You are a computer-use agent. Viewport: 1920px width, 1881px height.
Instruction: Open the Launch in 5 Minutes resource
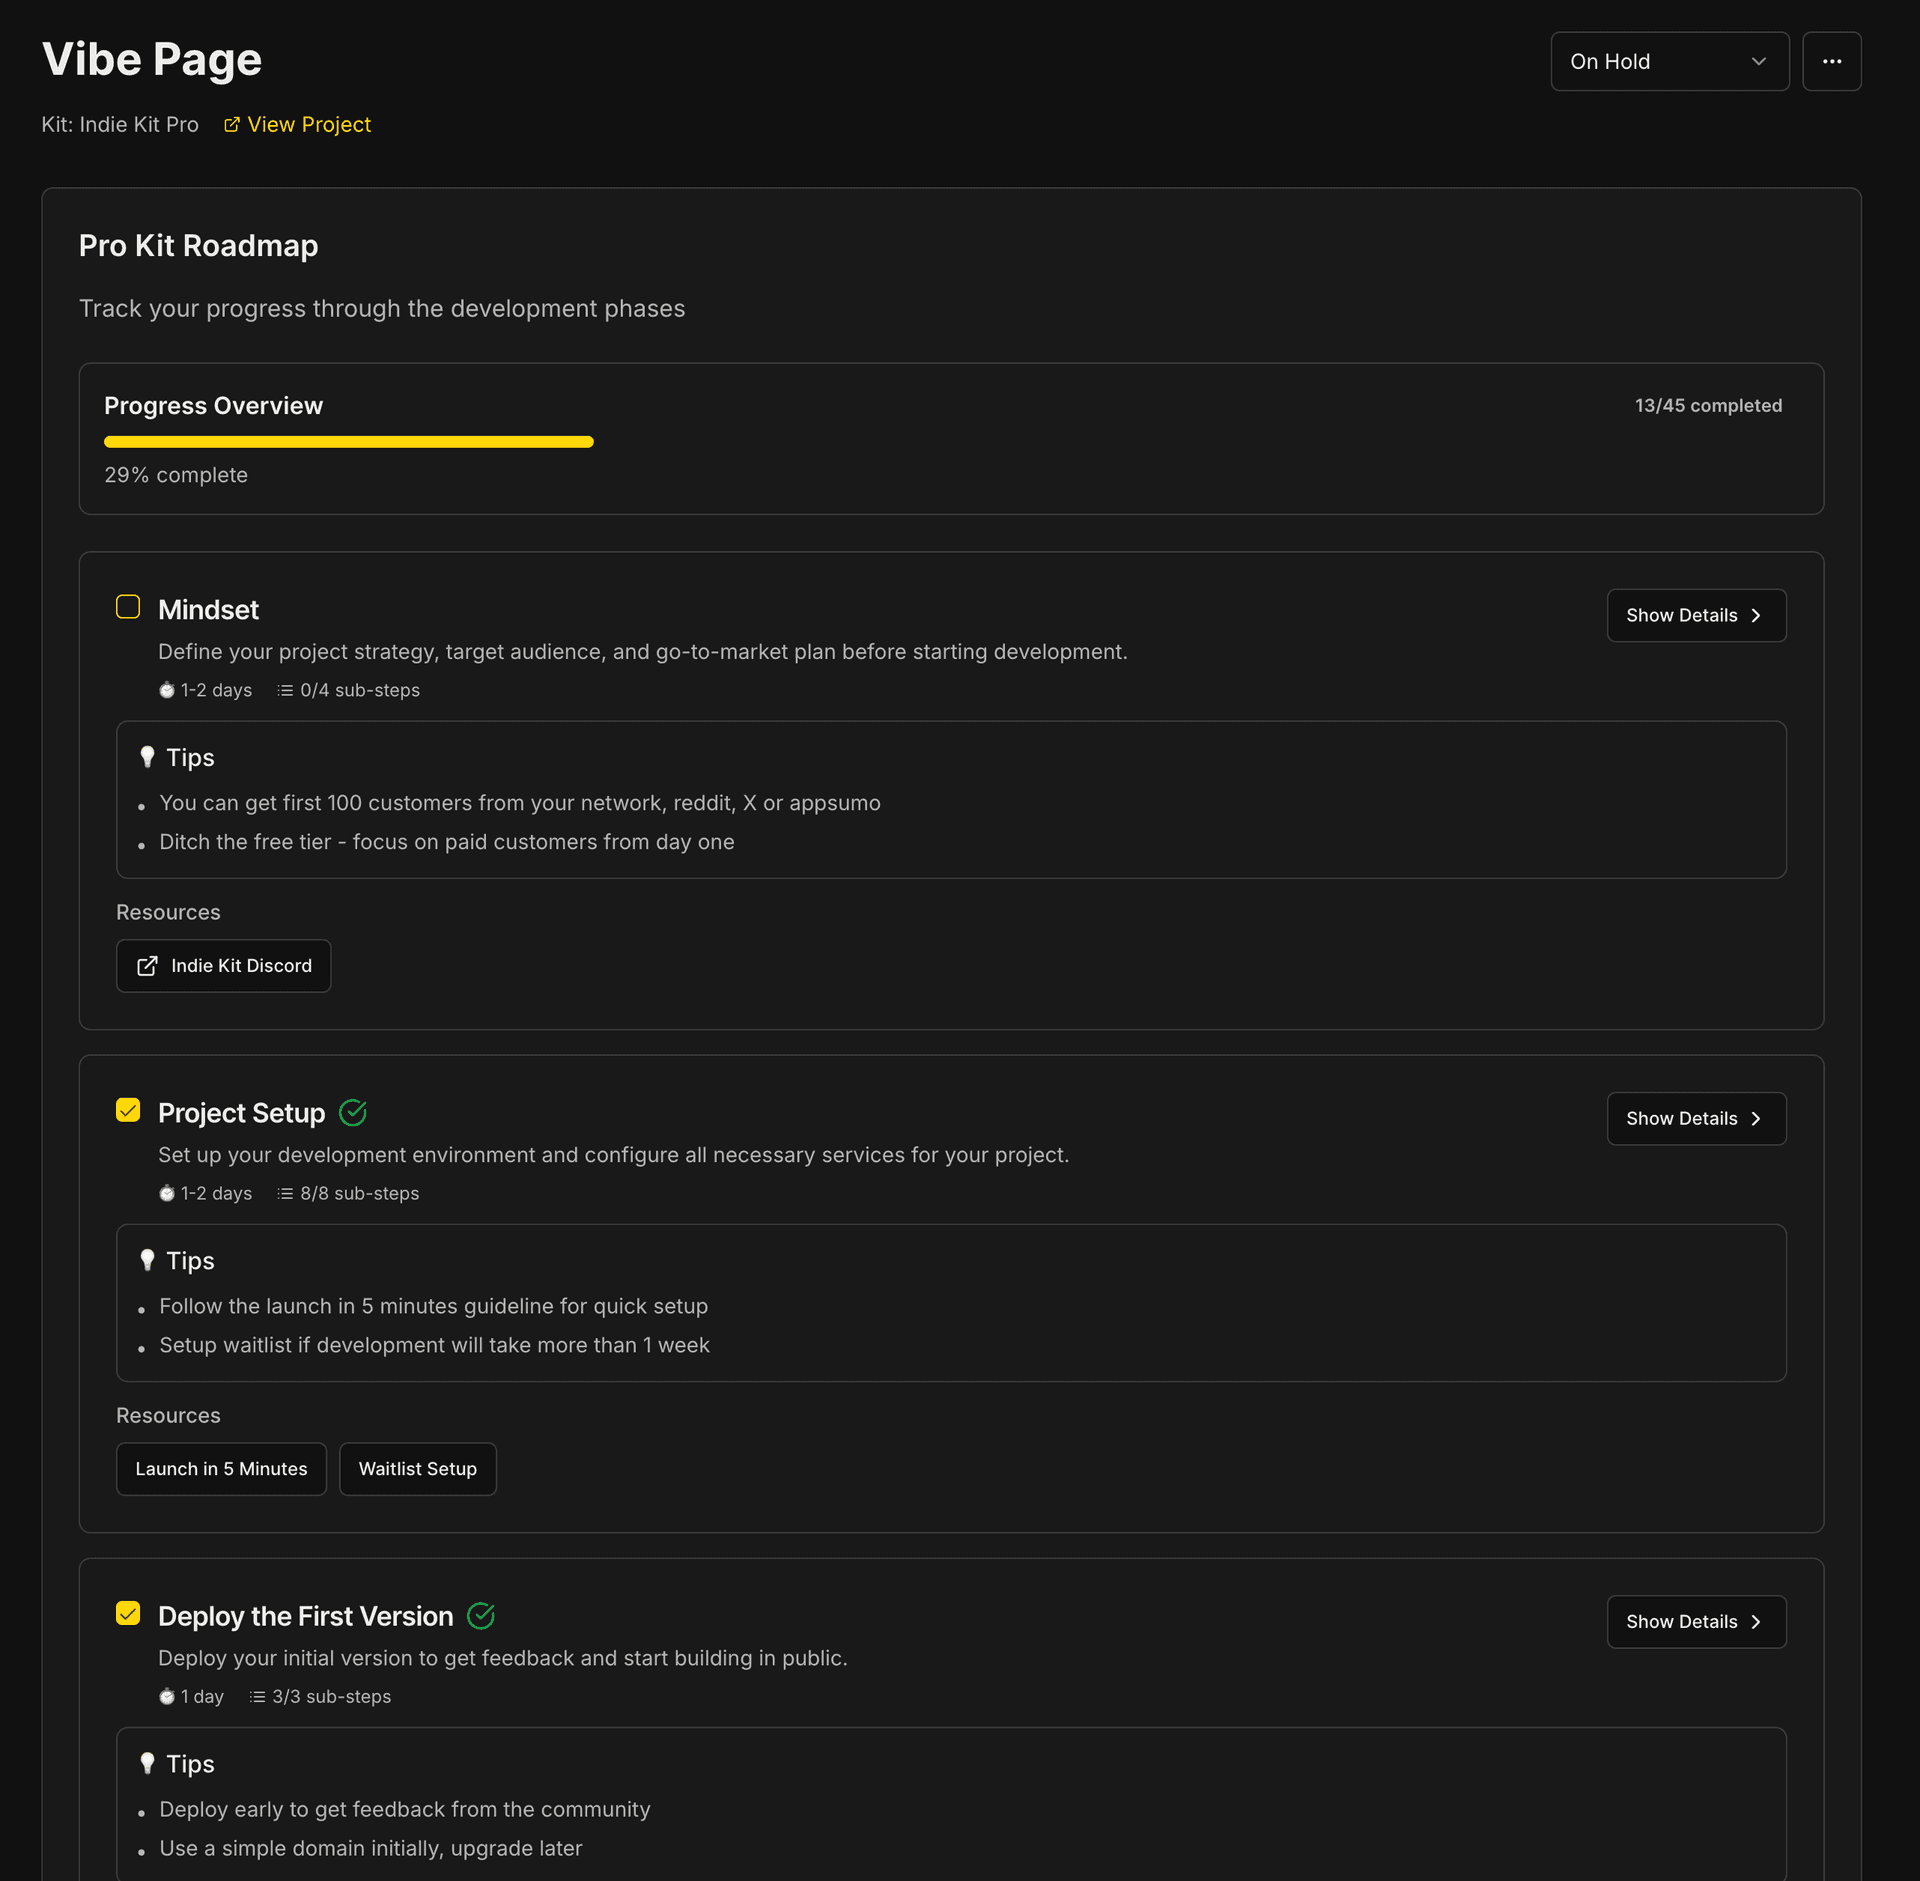(x=221, y=1469)
